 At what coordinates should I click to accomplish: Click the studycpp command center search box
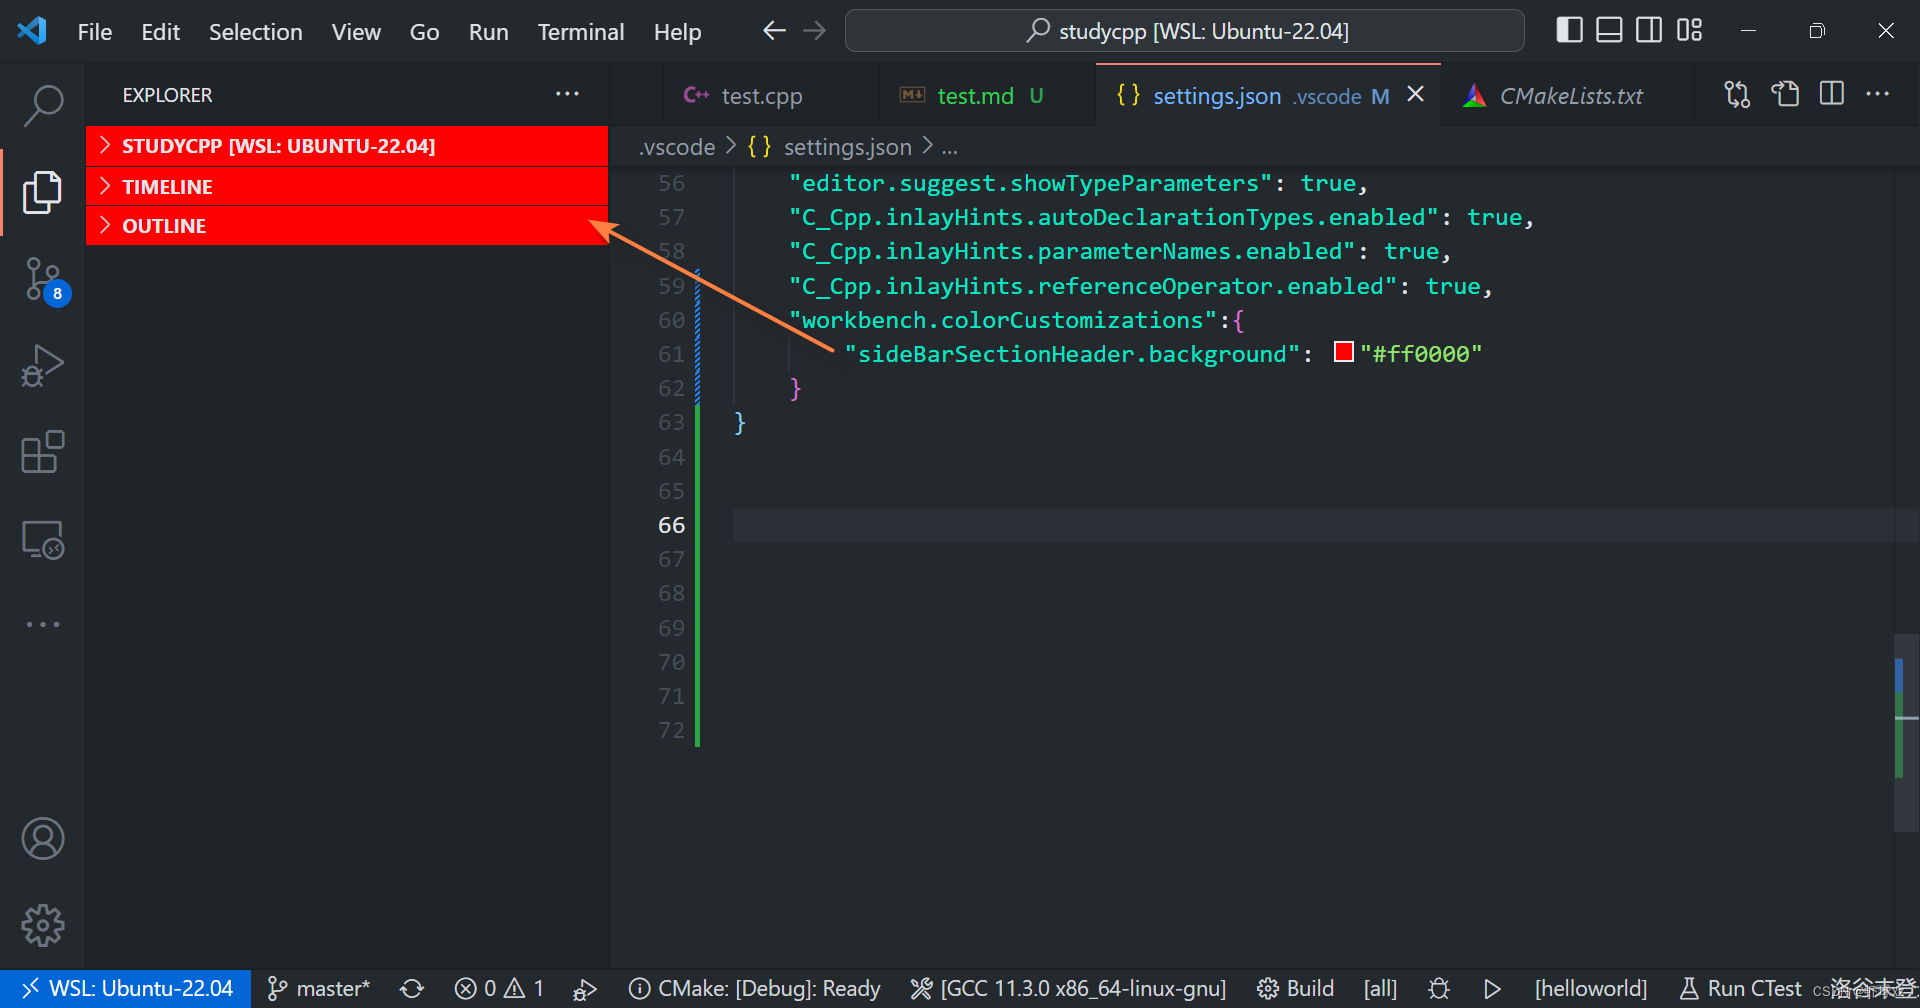1184,31
